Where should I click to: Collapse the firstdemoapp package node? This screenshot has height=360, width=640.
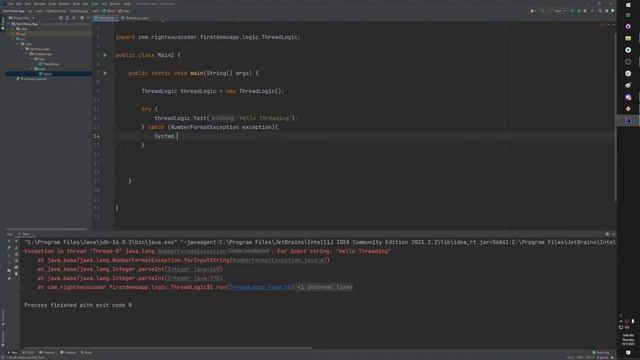27,54
